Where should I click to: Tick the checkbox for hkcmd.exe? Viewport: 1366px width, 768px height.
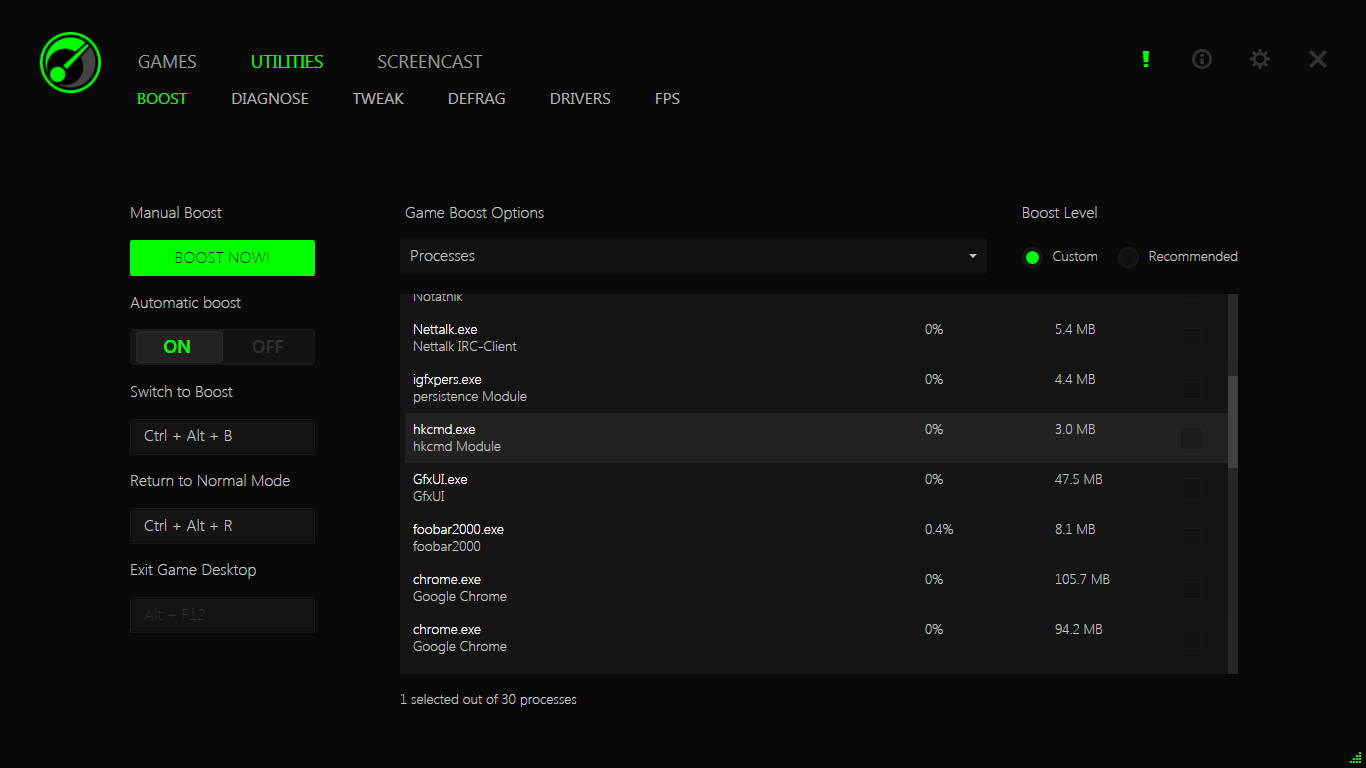[1191, 438]
